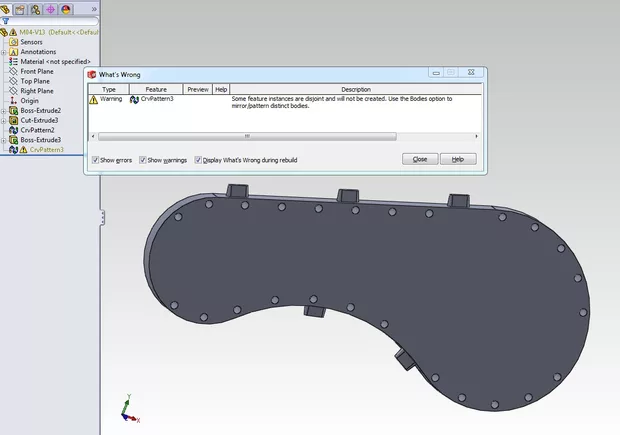Viewport: 620px width, 435px height.
Task: Select the Sensors folder in tree
Action: coord(31,42)
